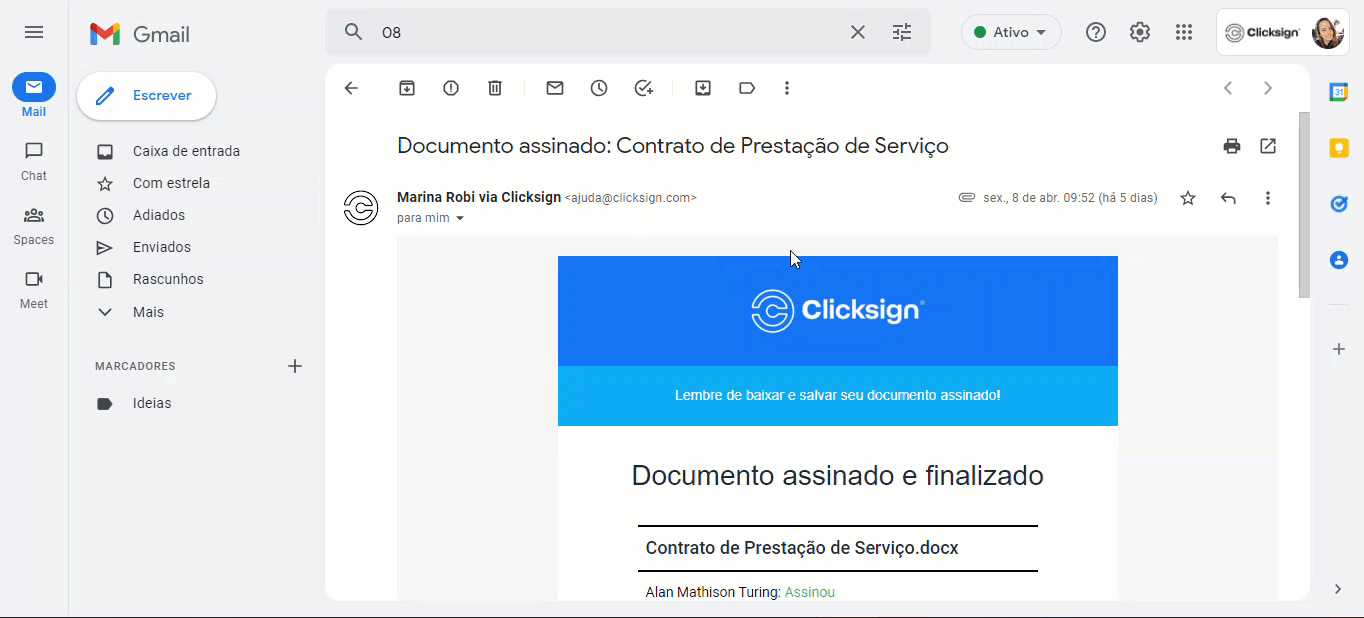This screenshot has width=1364, height=618.
Task: Open the Clicksign account profile
Action: point(1284,32)
